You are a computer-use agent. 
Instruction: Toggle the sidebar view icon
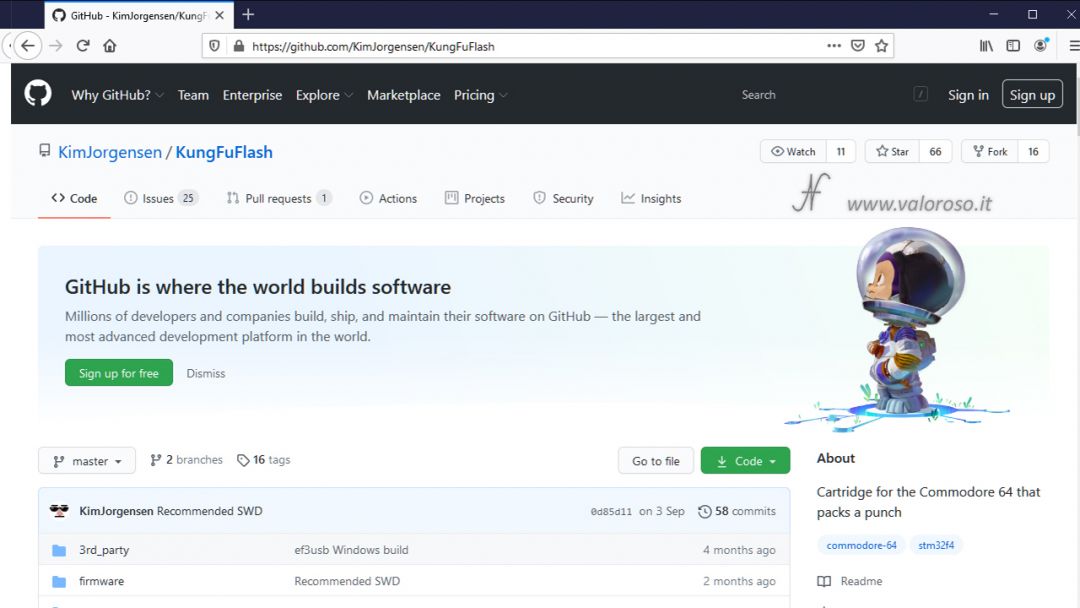(x=1013, y=46)
